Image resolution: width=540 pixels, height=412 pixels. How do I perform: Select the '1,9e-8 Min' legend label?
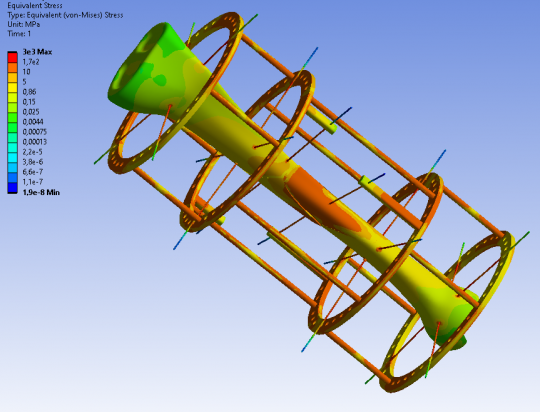[x=41, y=193]
